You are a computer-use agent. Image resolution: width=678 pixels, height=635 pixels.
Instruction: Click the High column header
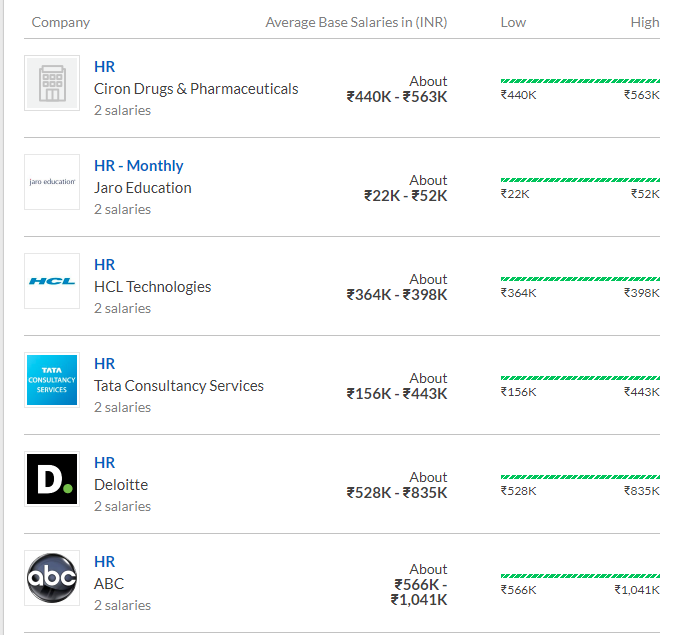[x=645, y=22]
